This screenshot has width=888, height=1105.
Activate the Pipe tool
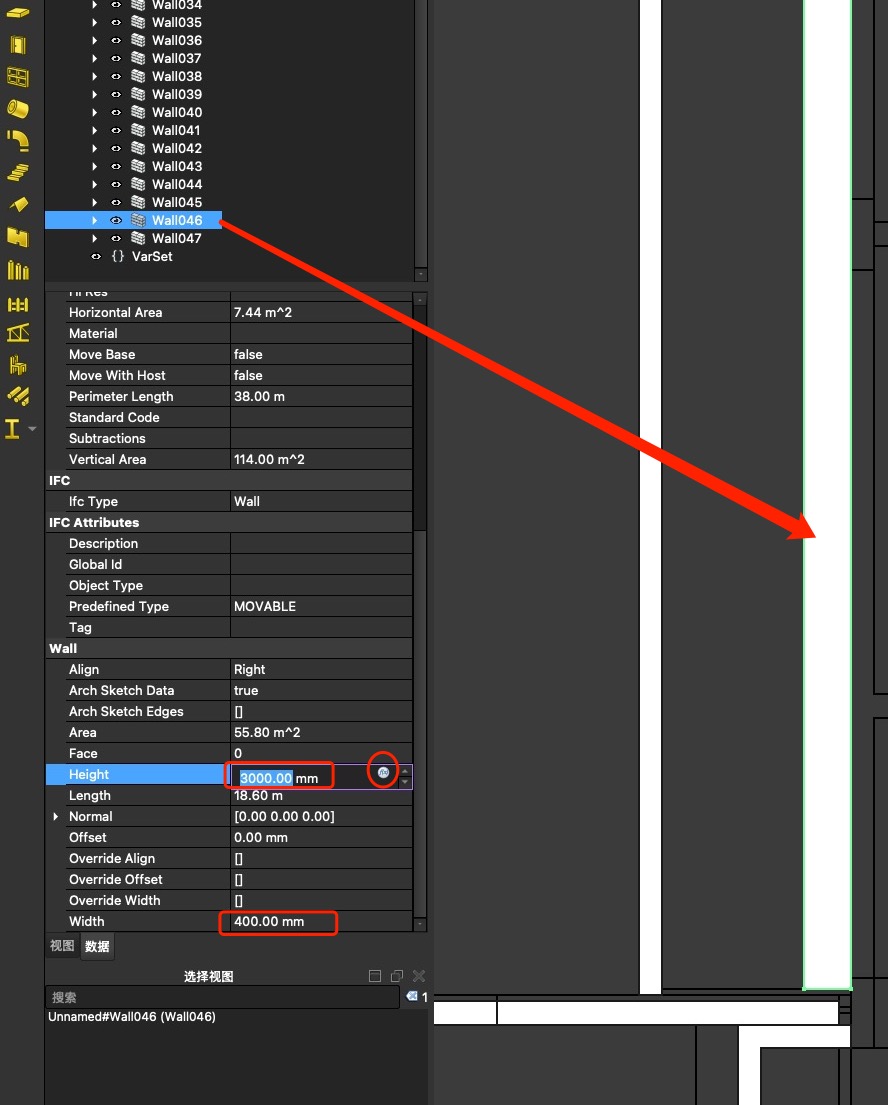18,108
